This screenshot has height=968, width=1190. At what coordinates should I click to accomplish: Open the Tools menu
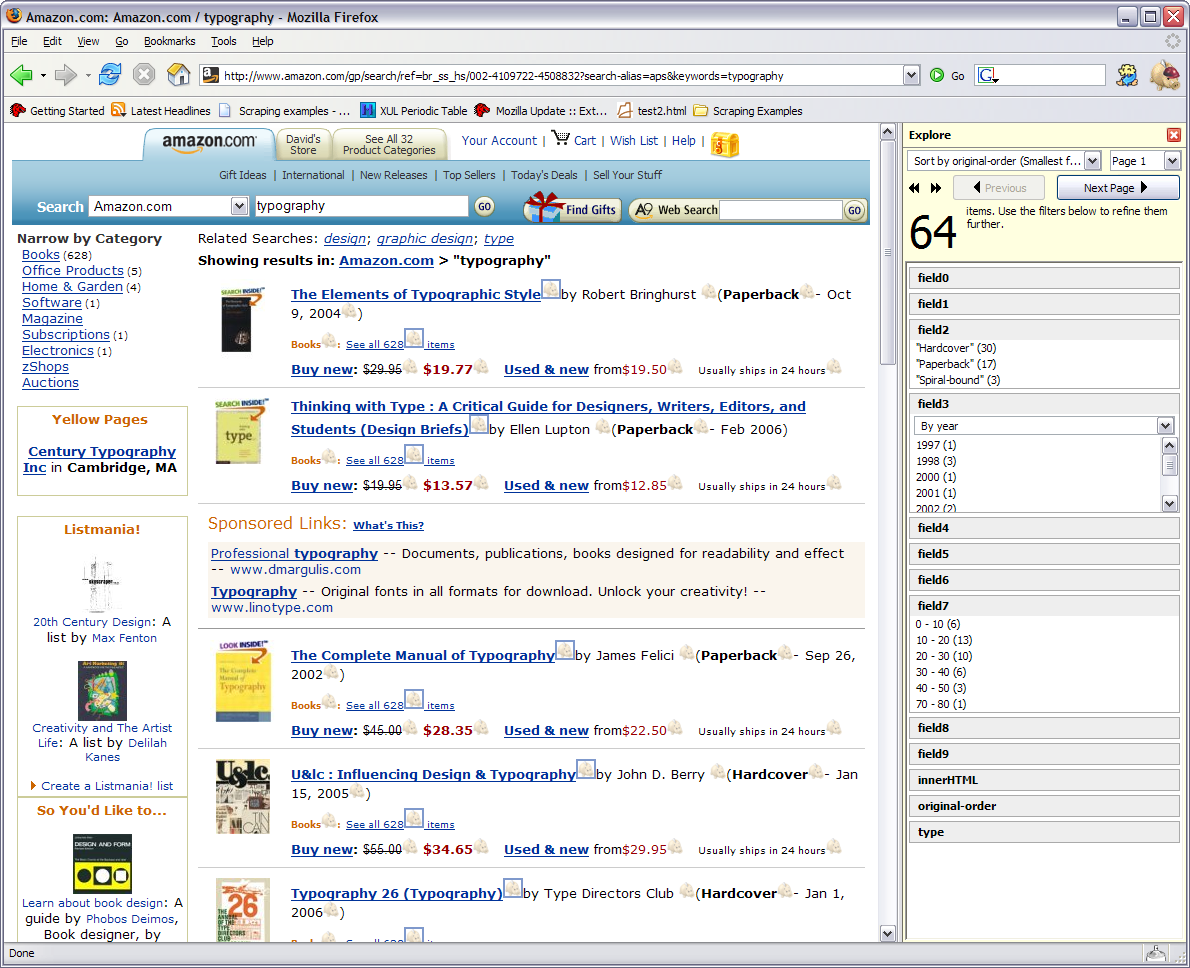click(x=223, y=41)
